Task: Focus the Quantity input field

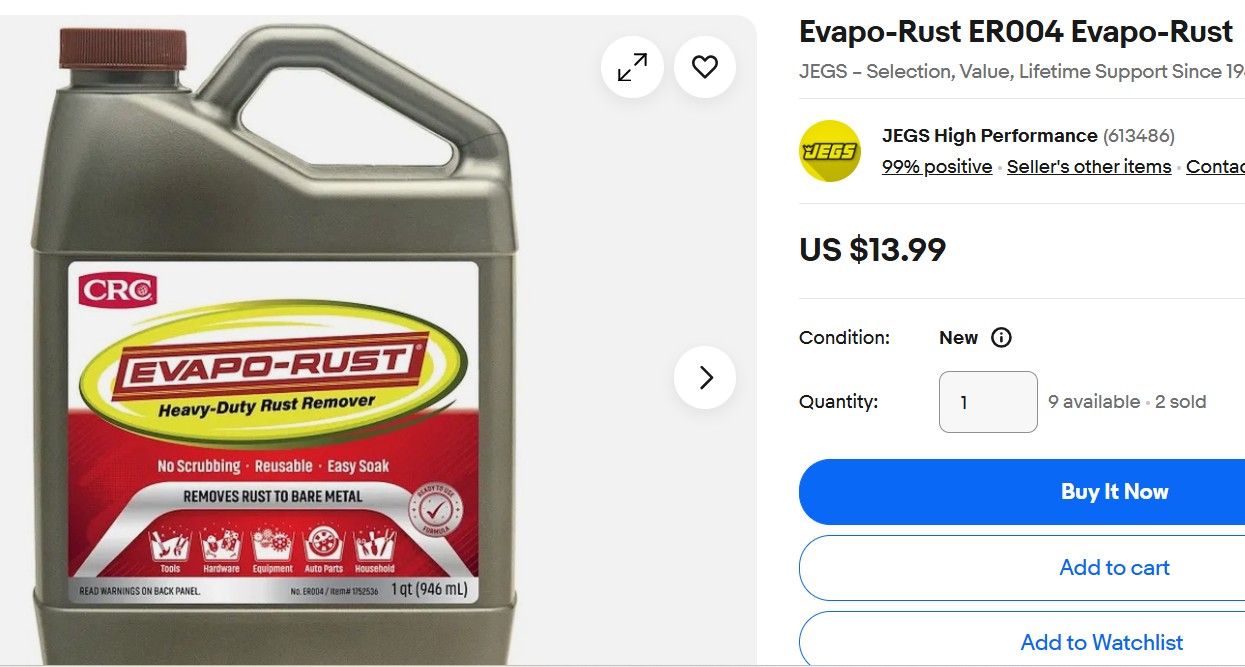Action: tap(988, 402)
